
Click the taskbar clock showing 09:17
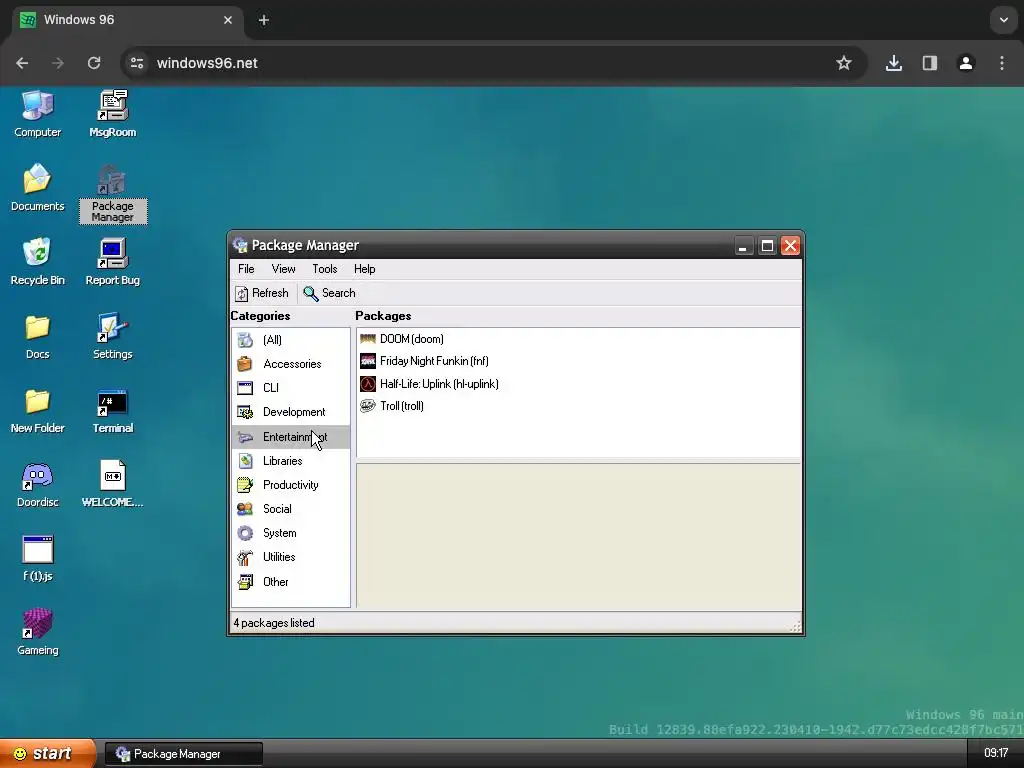(x=996, y=754)
